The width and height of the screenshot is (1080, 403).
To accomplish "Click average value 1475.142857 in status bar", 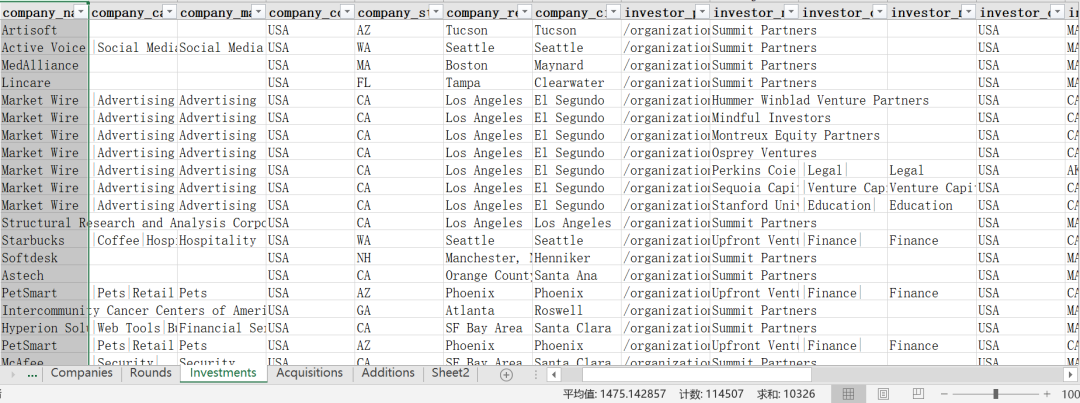I will (614, 394).
